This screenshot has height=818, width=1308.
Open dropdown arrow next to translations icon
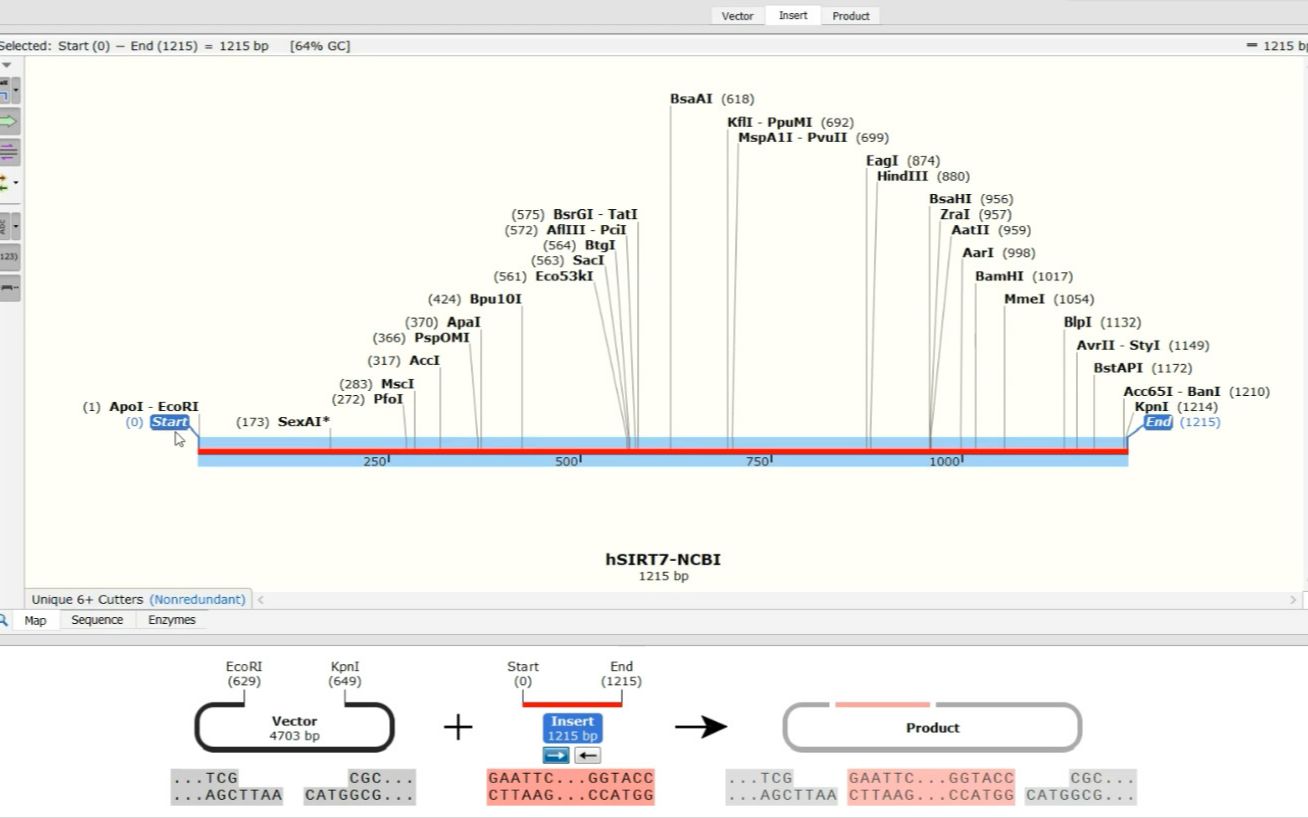point(15,184)
